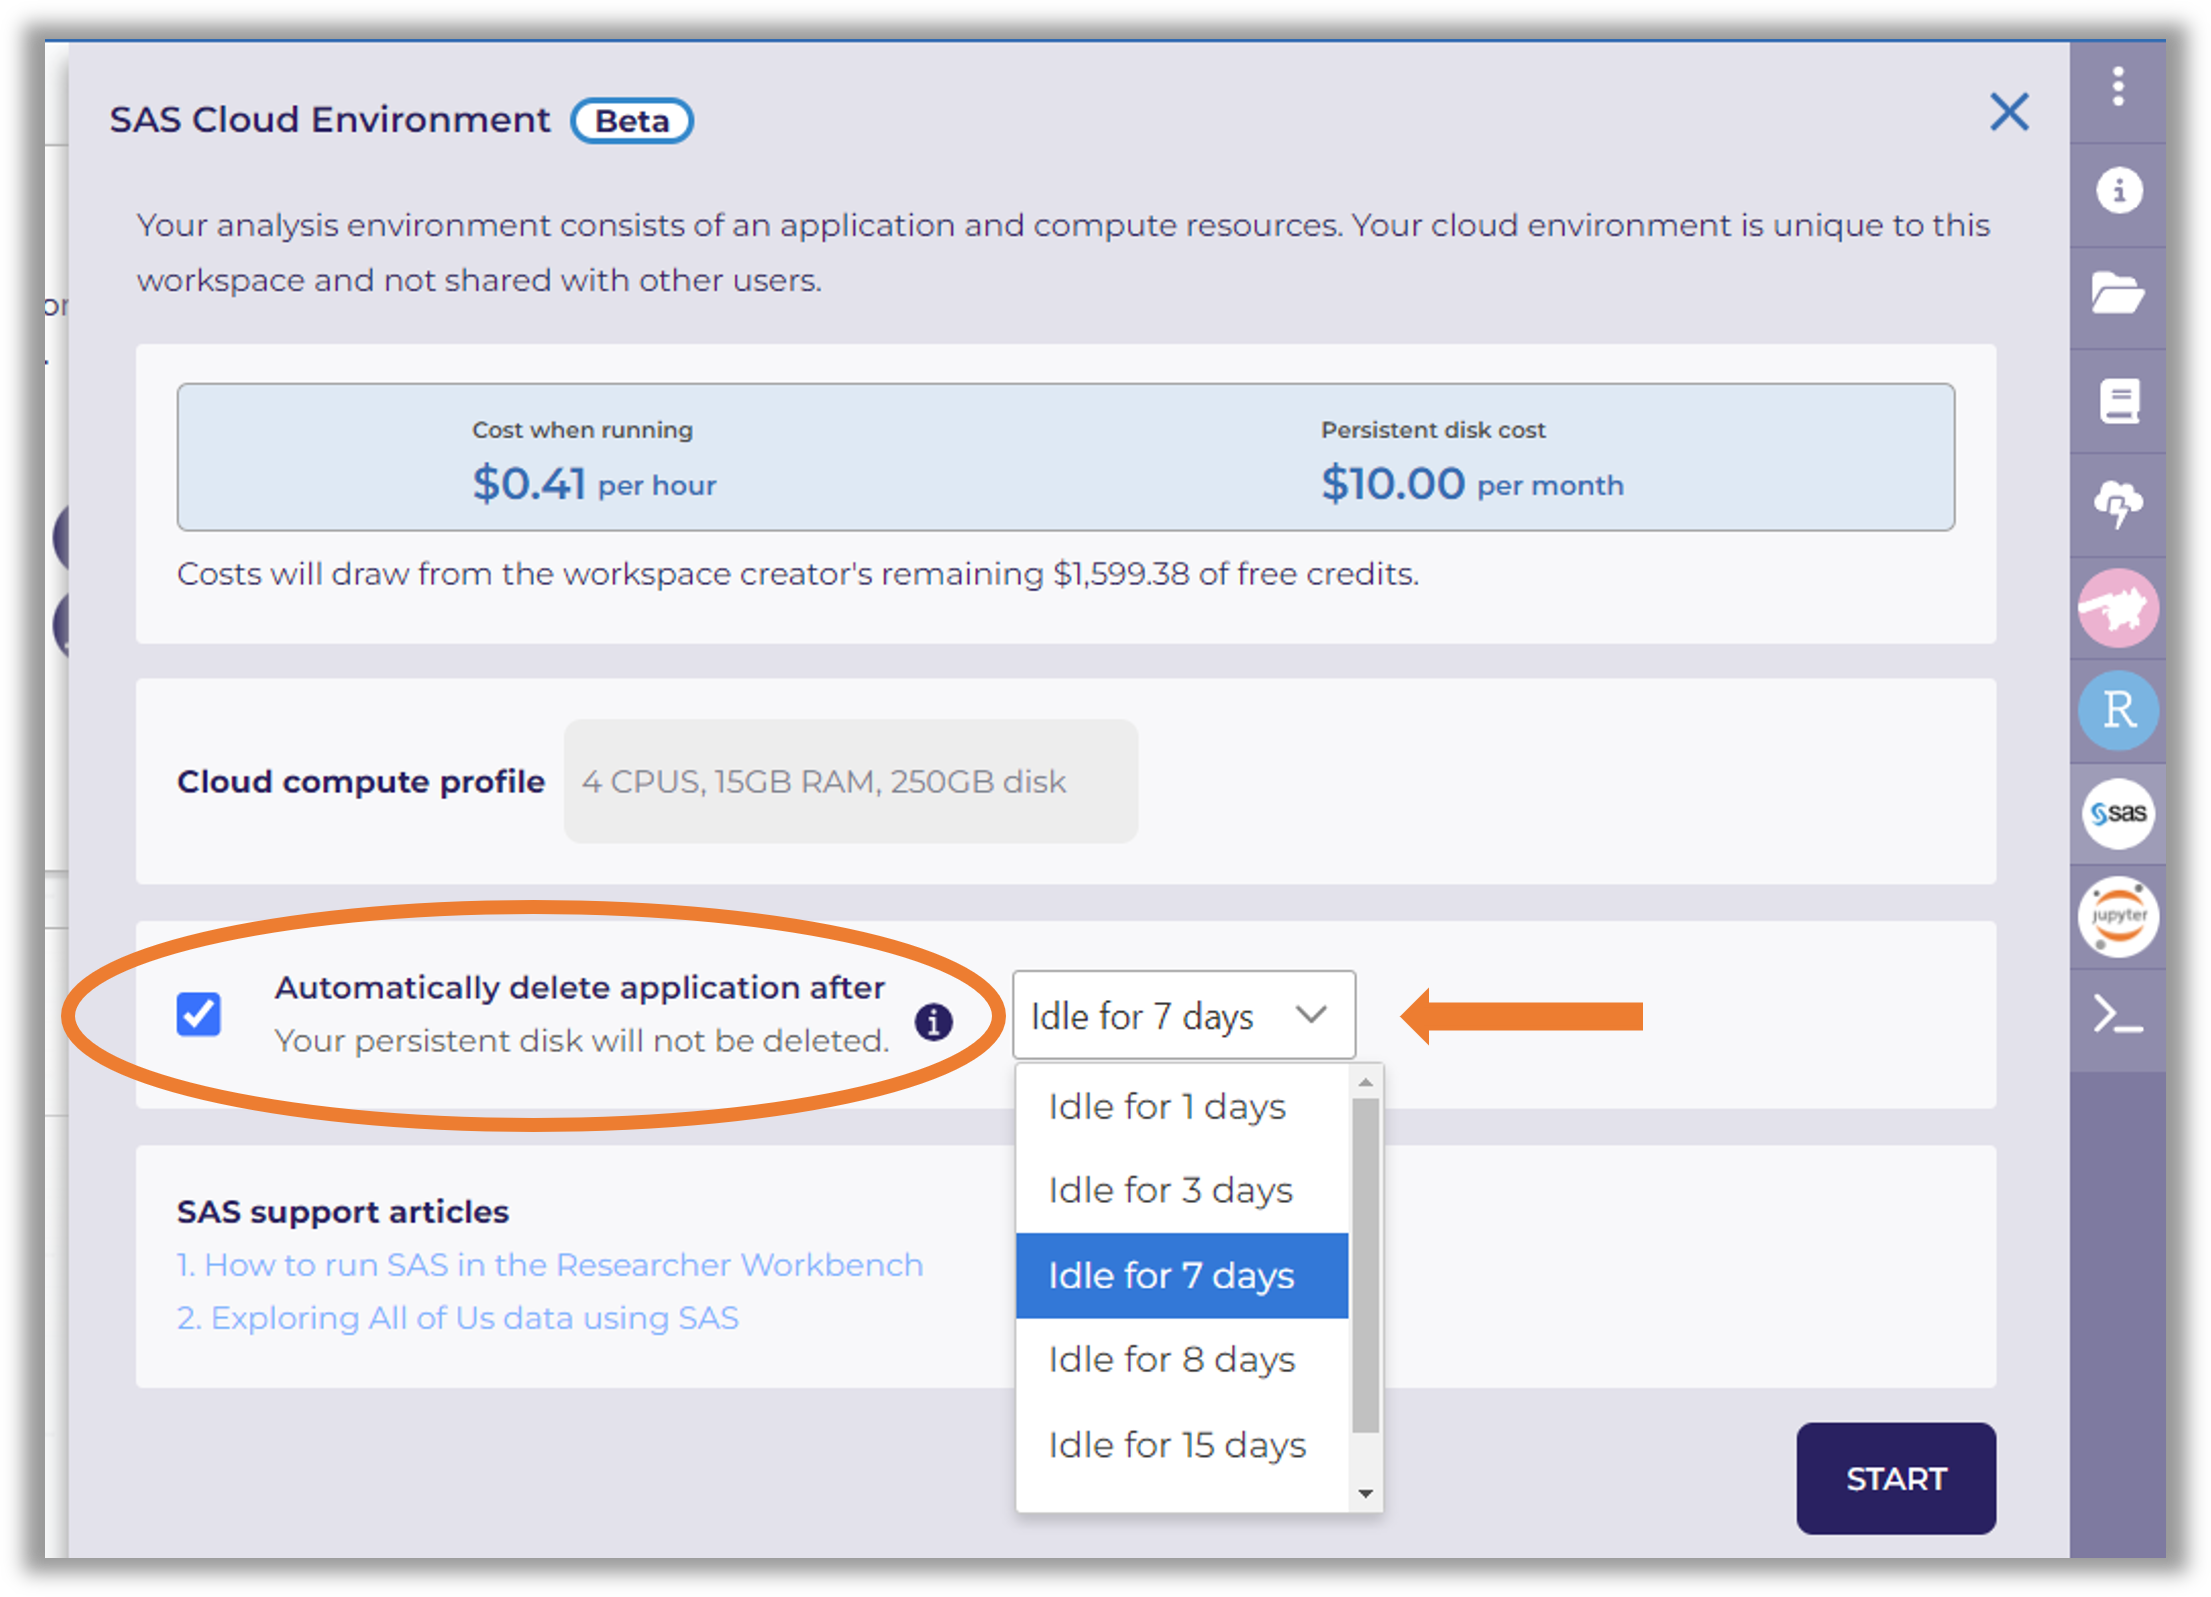2211x1597 pixels.
Task: Open How to run SAS article link
Action: pos(549,1265)
